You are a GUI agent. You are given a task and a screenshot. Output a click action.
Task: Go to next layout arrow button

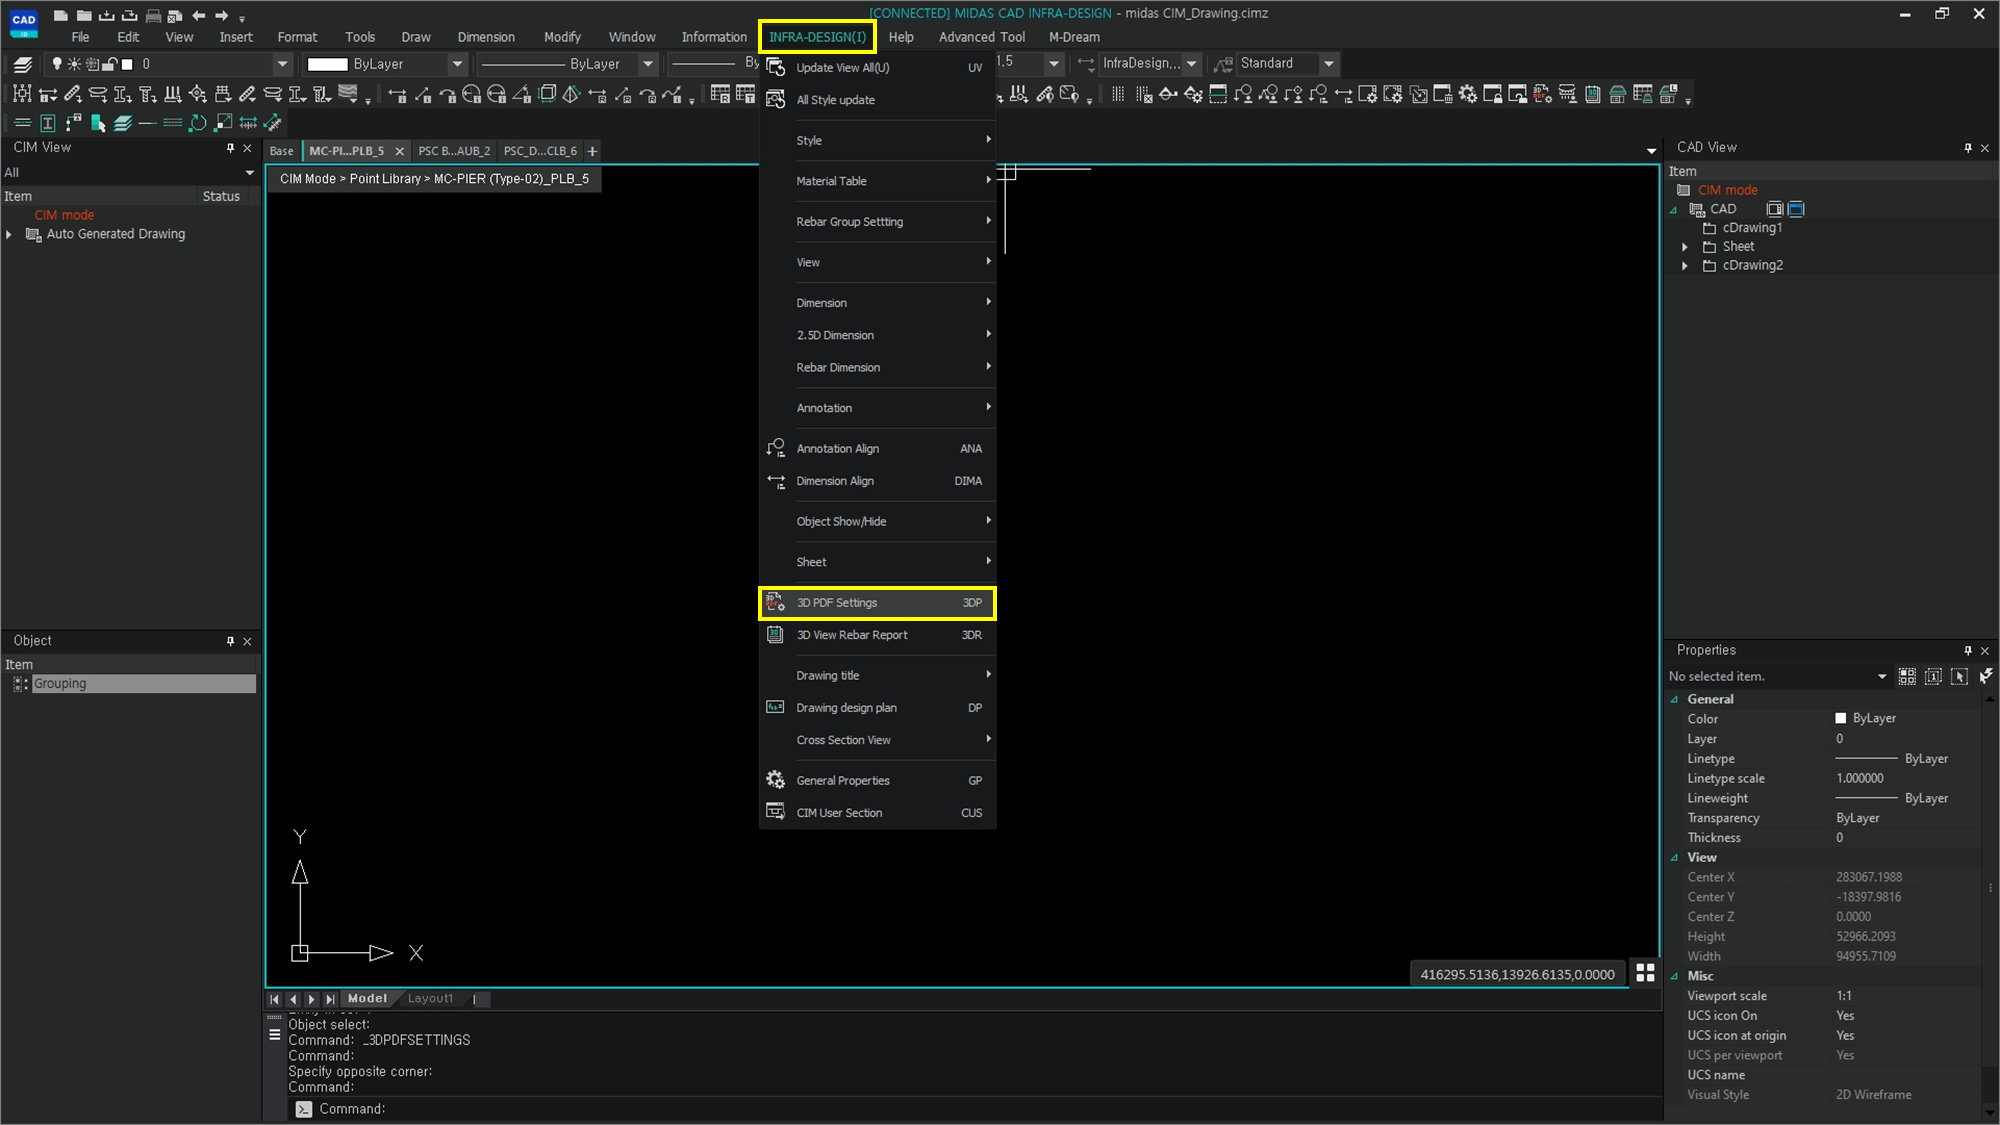311,999
